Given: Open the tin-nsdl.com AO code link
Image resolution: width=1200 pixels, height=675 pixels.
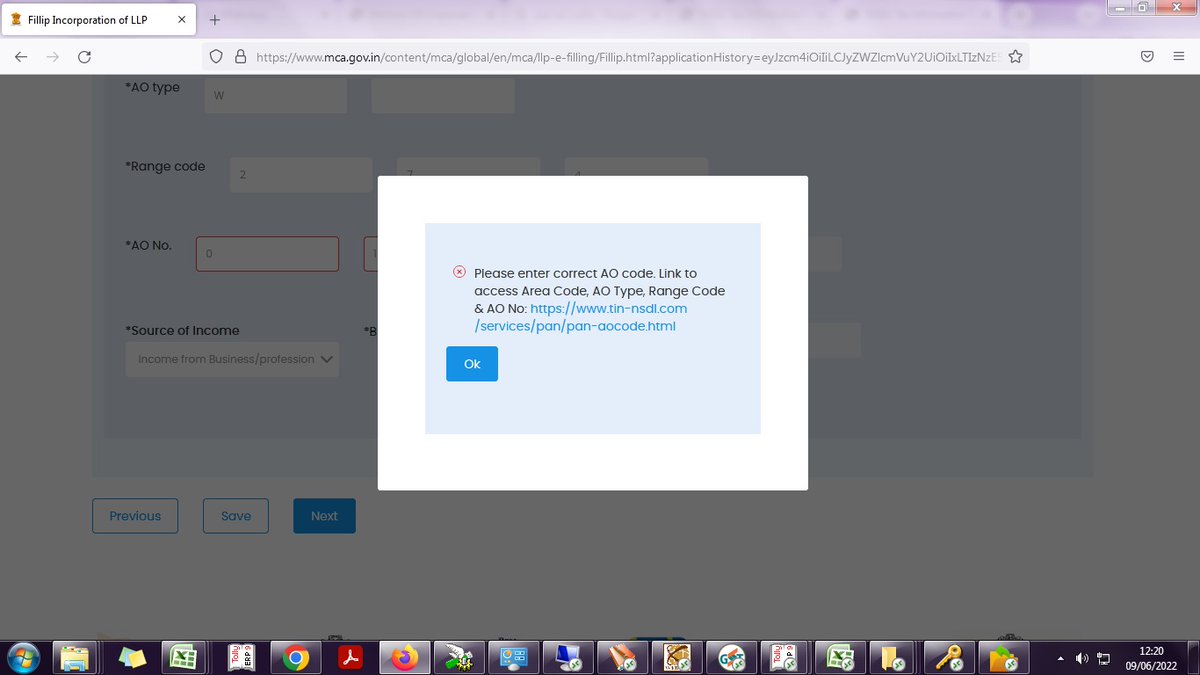Looking at the screenshot, I should coord(581,317).
